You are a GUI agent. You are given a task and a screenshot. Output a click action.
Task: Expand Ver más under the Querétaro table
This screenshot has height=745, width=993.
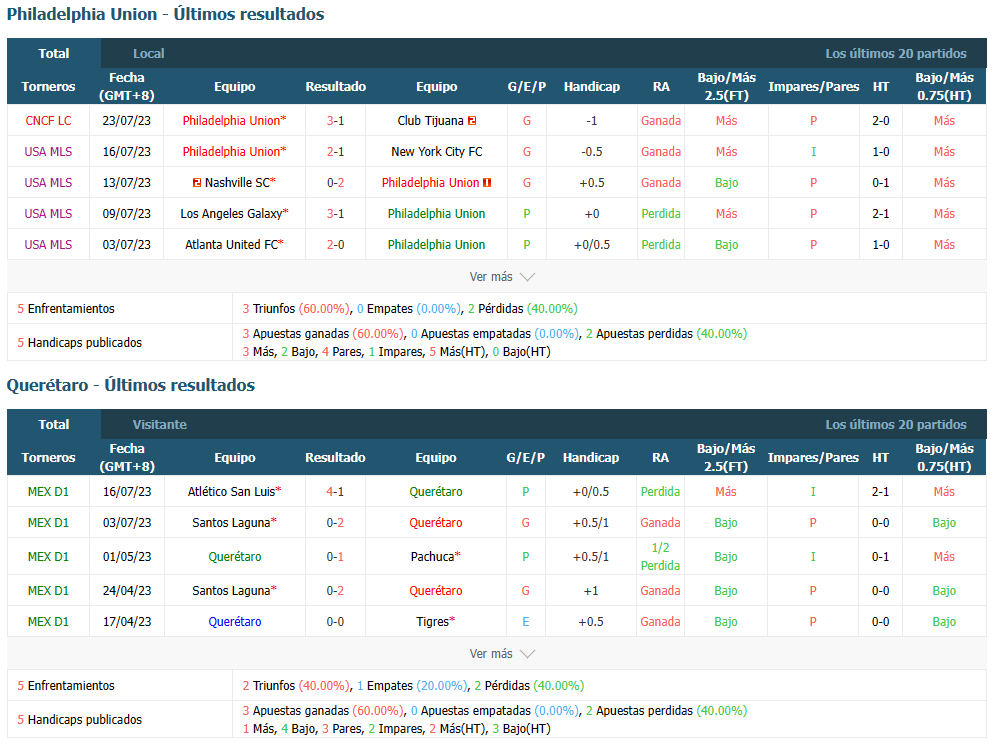[502, 654]
